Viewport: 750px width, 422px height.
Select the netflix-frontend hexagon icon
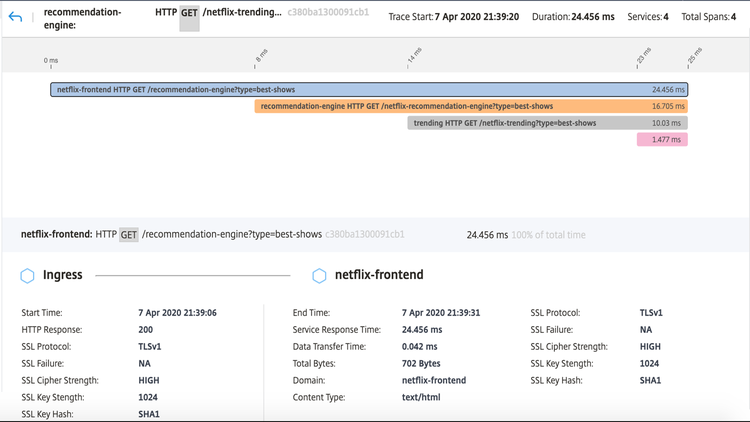(x=319, y=276)
